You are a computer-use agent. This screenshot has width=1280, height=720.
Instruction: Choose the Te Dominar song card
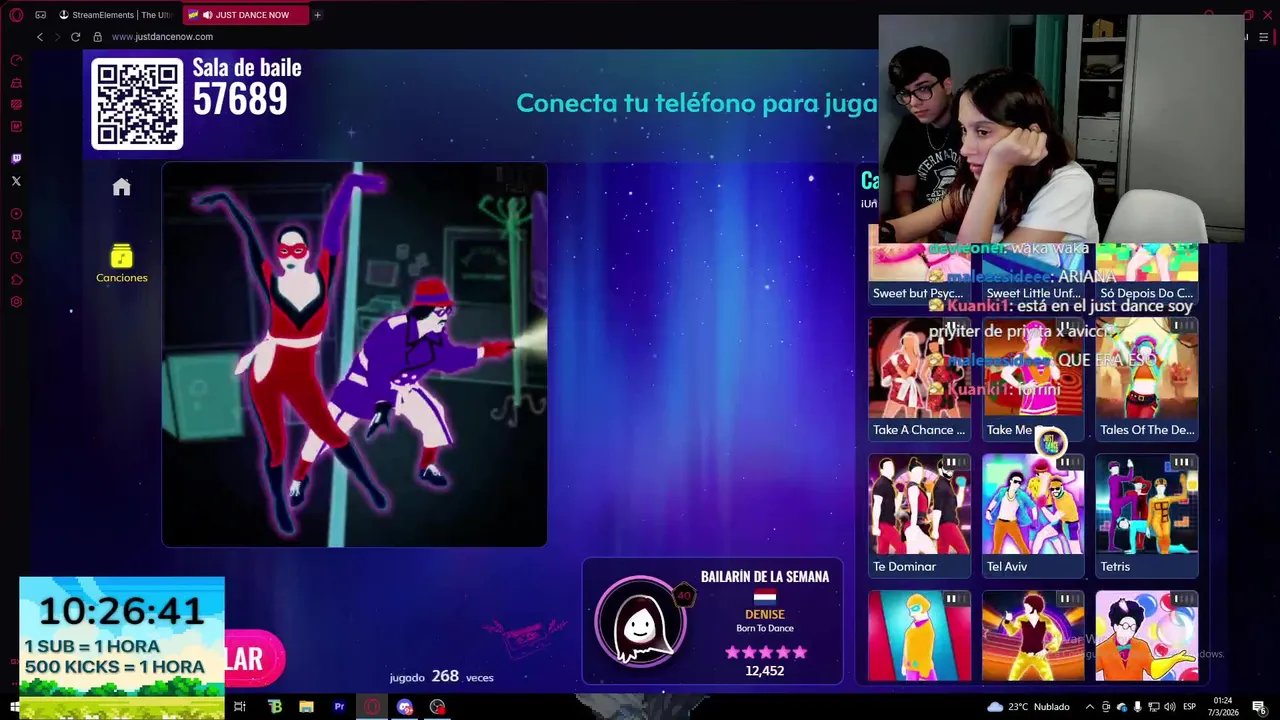coord(919,516)
